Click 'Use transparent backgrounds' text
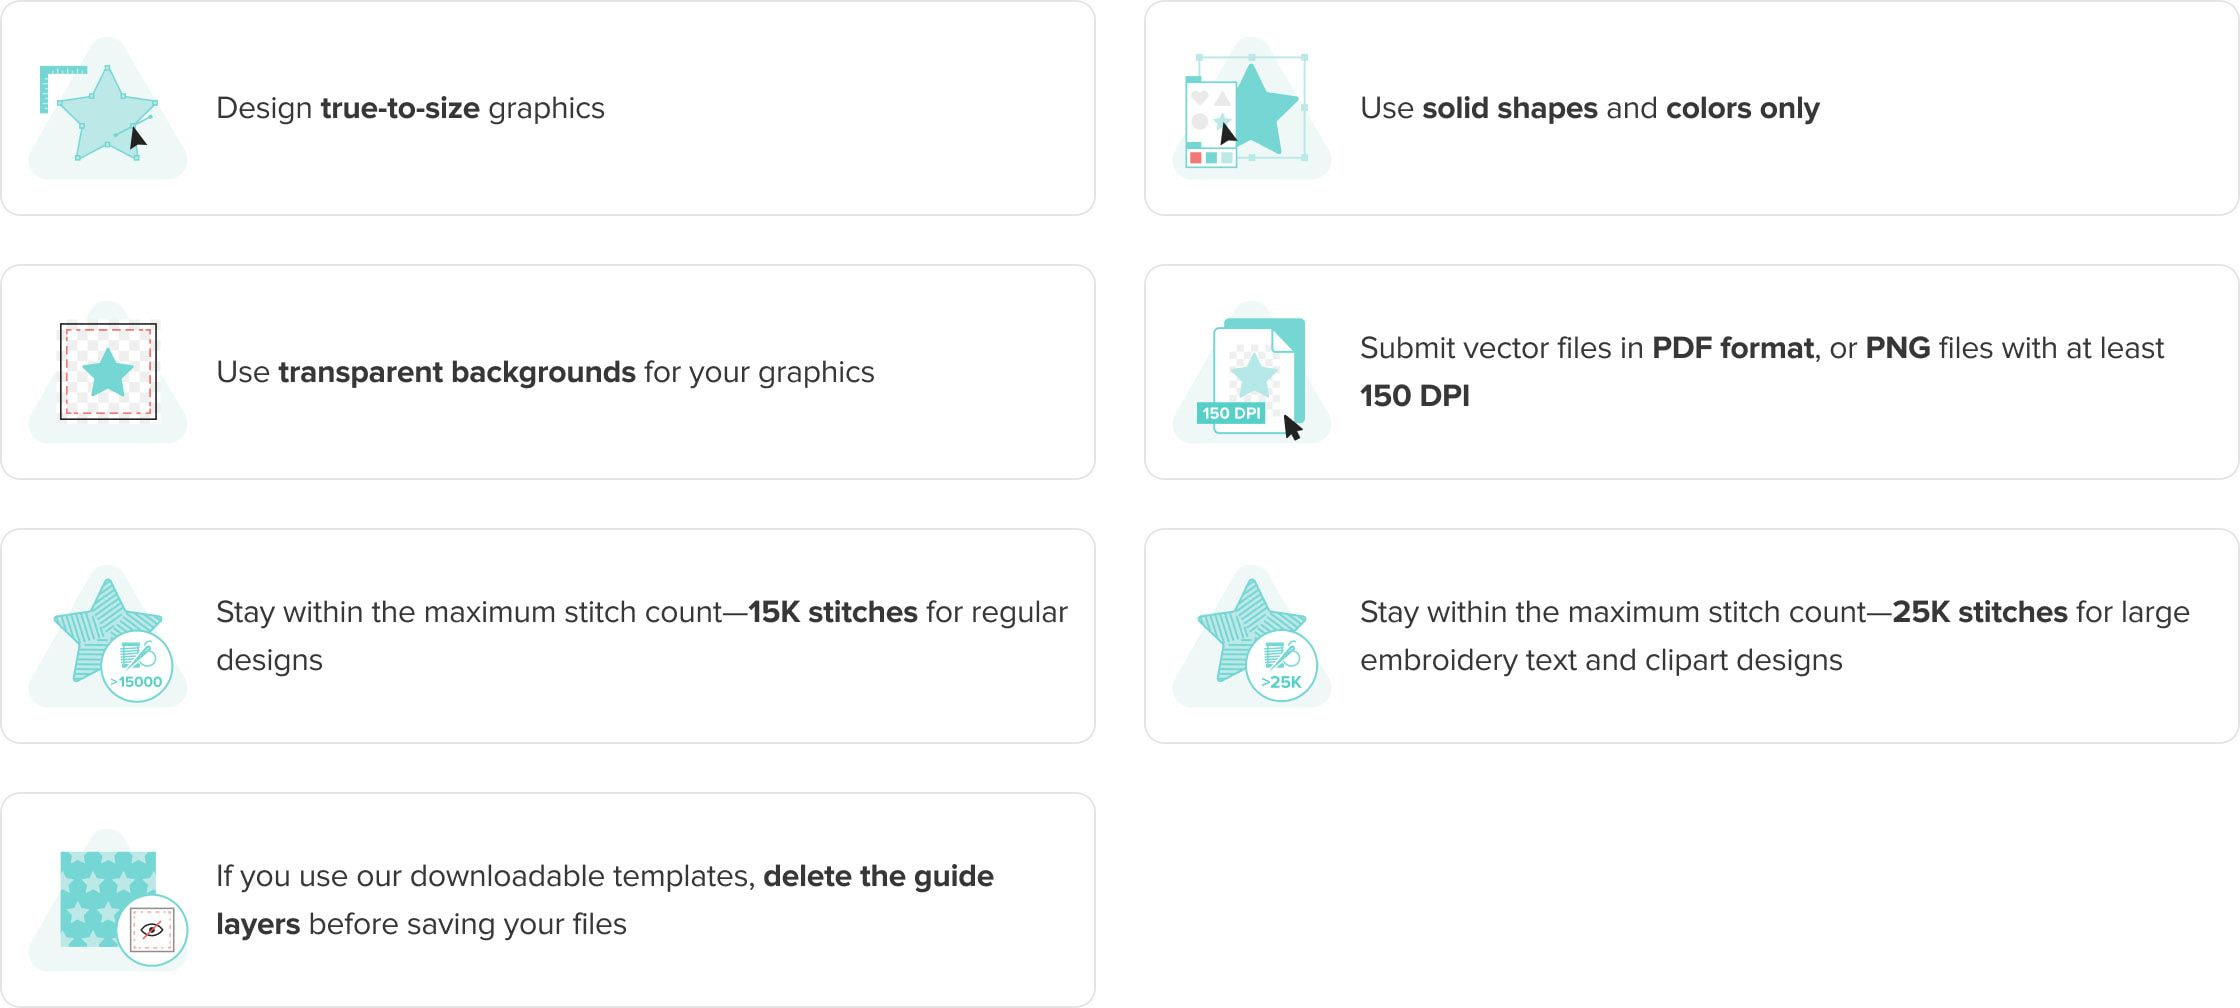 (x=426, y=372)
